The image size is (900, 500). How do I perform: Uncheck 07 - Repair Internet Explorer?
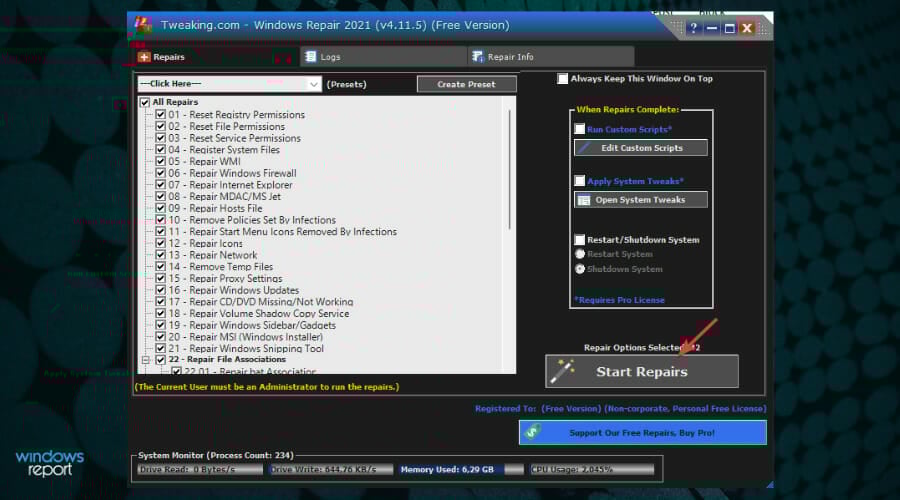(161, 185)
